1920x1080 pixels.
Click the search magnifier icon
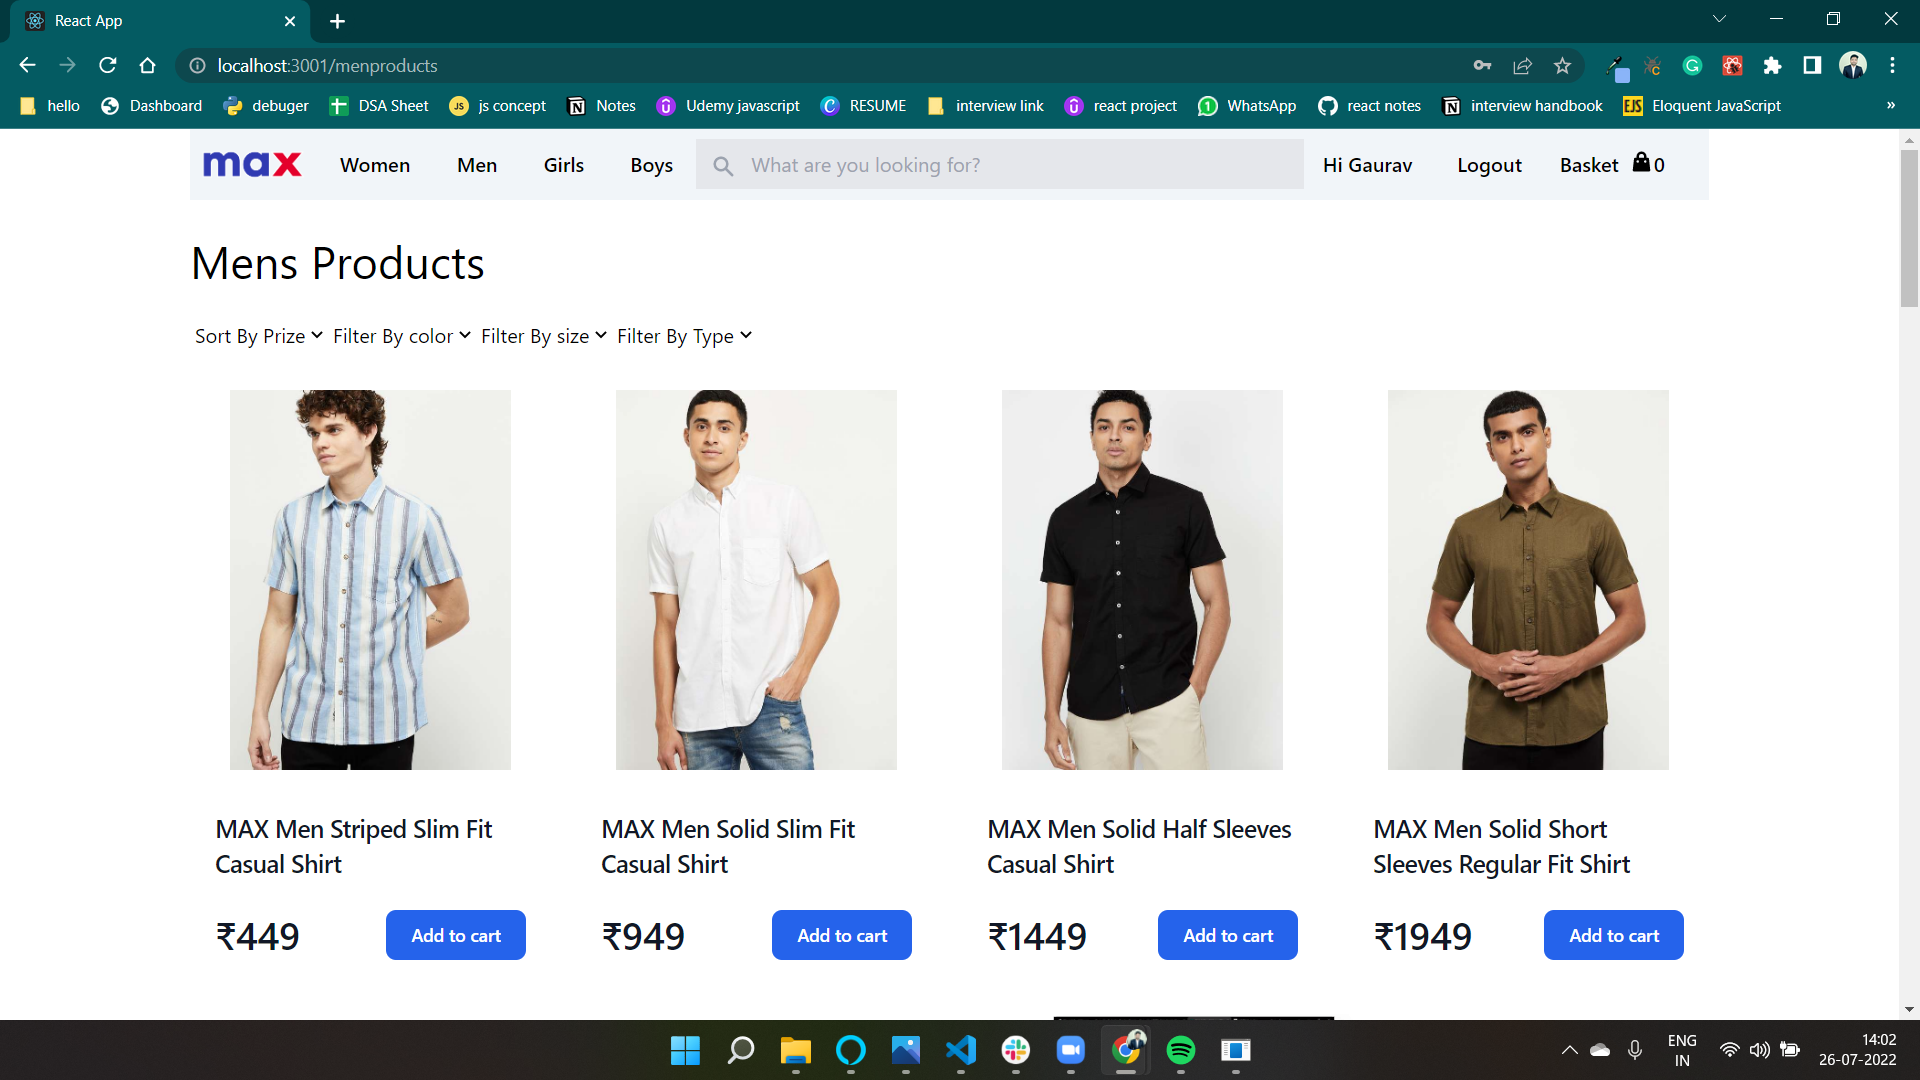[723, 165]
